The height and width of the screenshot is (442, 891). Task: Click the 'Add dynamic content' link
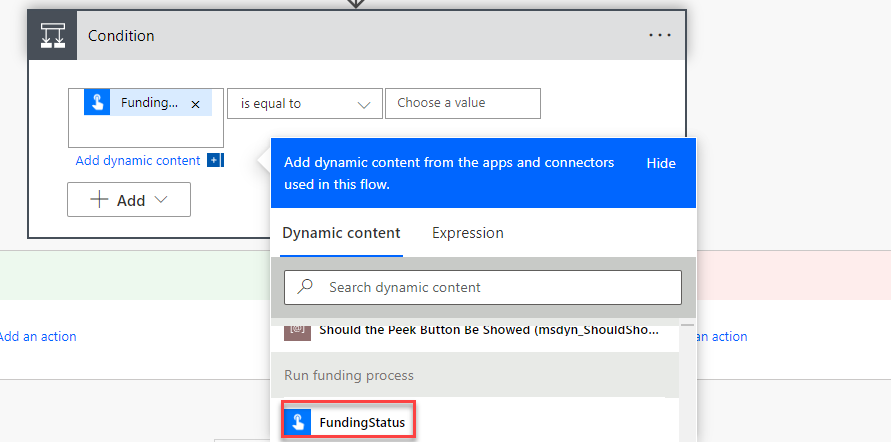(137, 161)
